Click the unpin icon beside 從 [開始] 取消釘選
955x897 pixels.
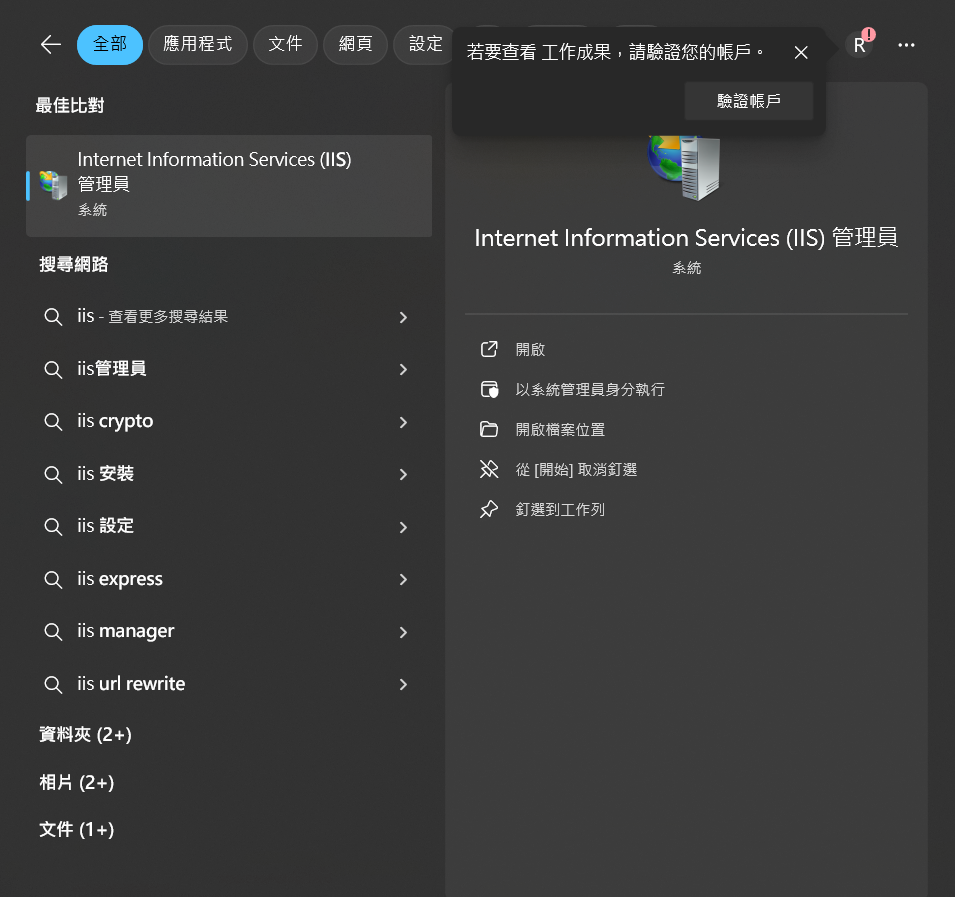[489, 469]
